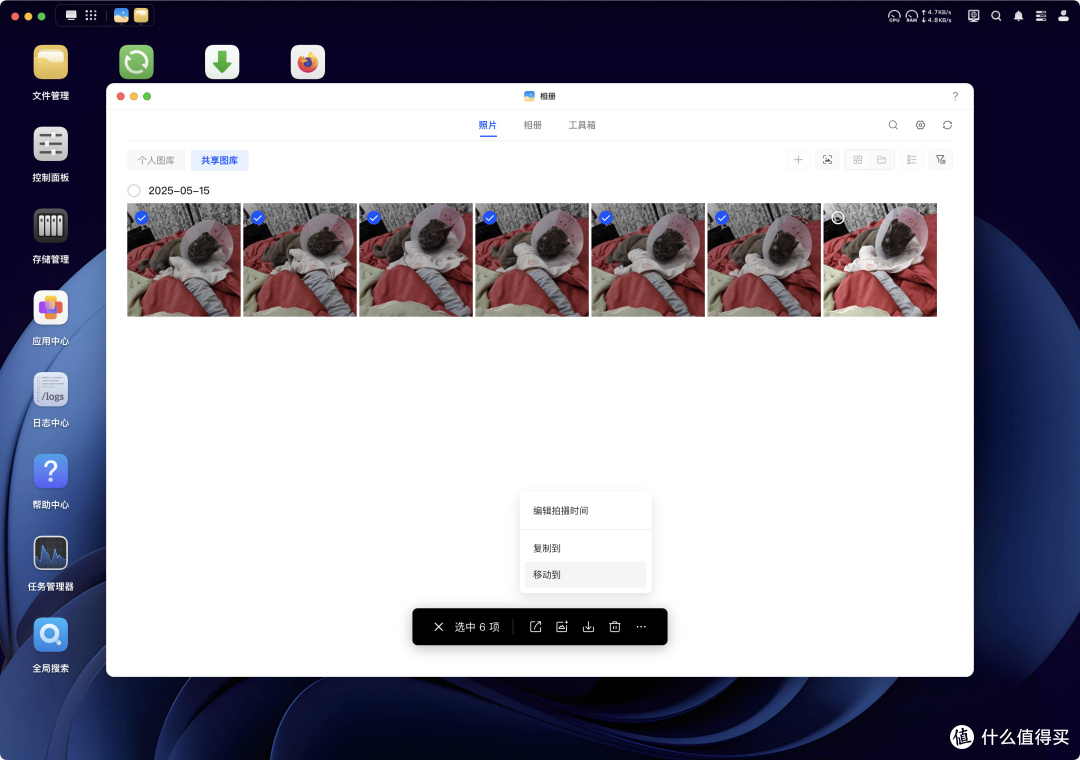Open the RAM usage indicator
Viewport: 1080px width, 760px height.
pos(911,16)
